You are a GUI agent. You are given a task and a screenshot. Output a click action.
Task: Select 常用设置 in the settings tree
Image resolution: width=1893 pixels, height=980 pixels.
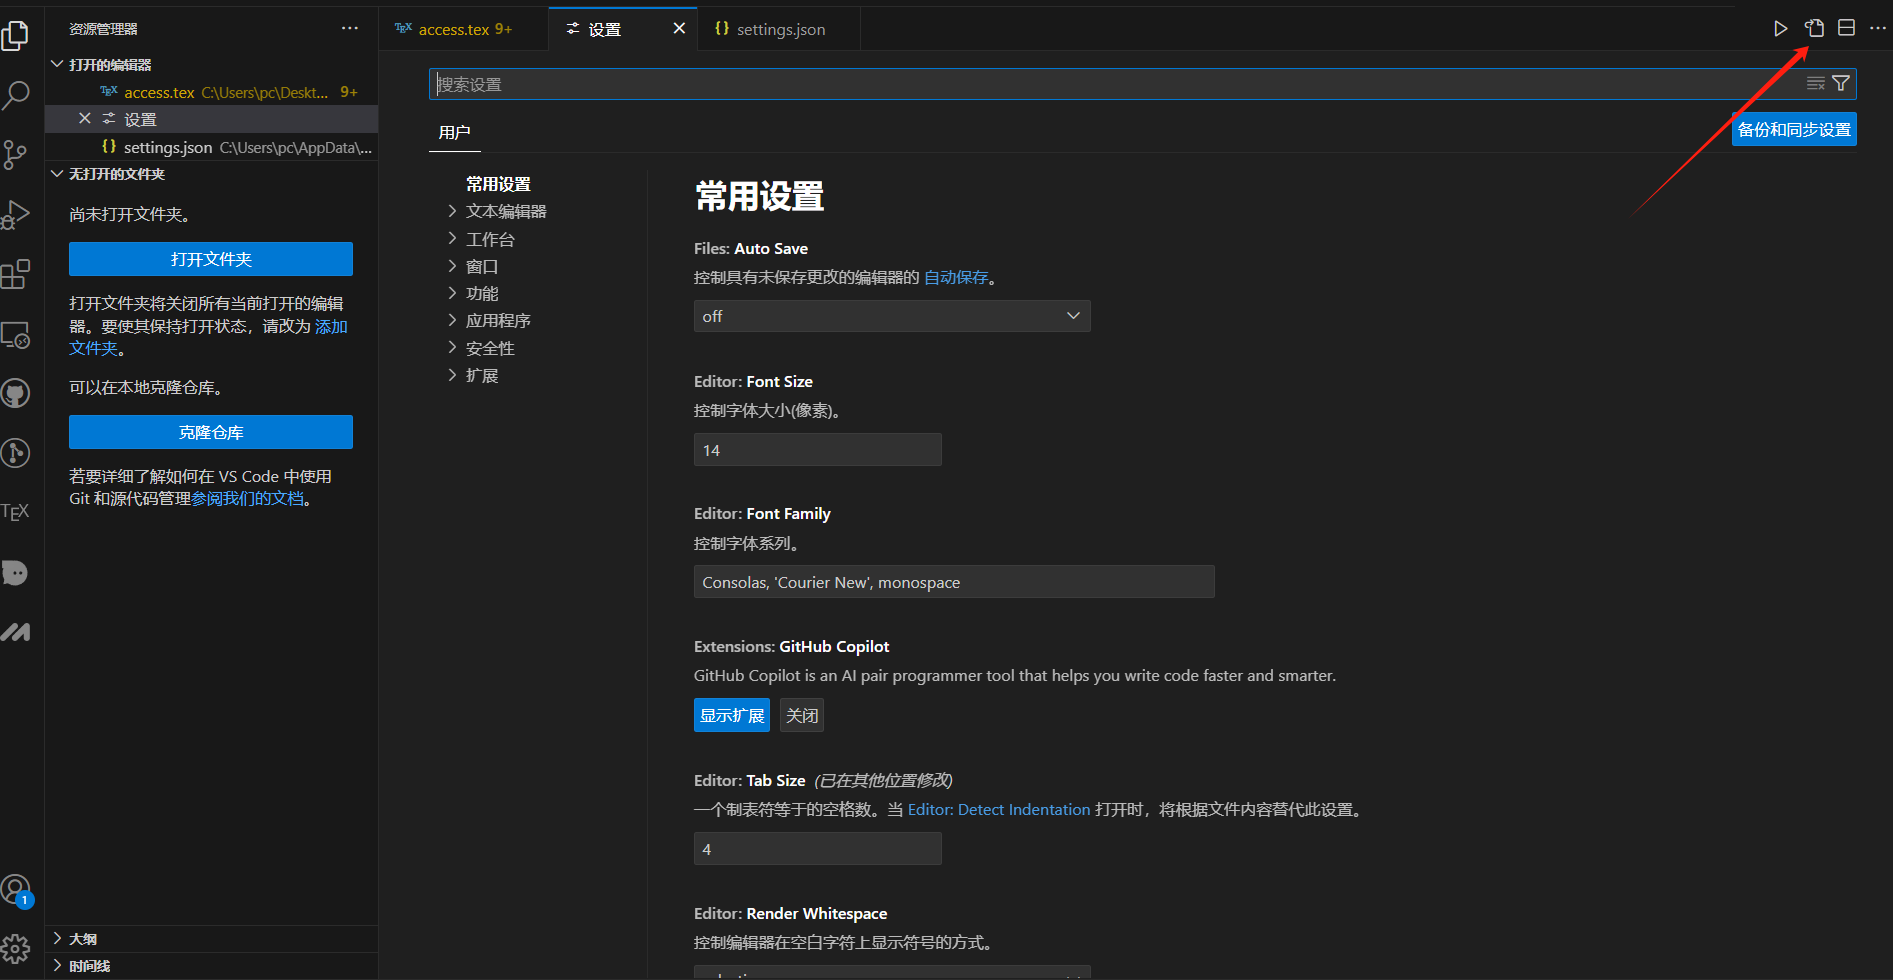tap(498, 184)
